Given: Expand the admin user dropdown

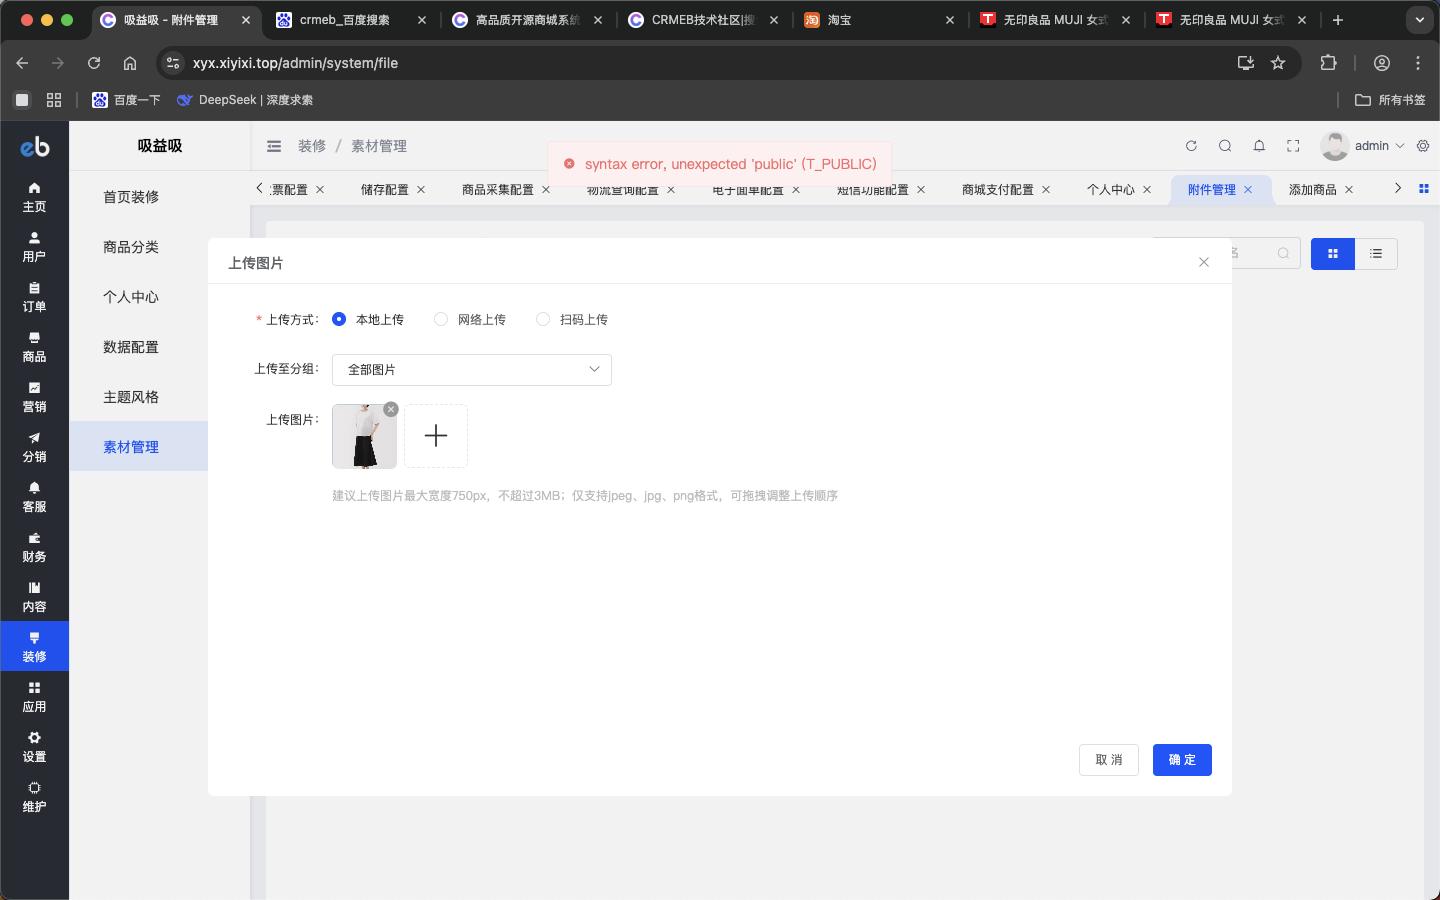Looking at the screenshot, I should [1363, 146].
